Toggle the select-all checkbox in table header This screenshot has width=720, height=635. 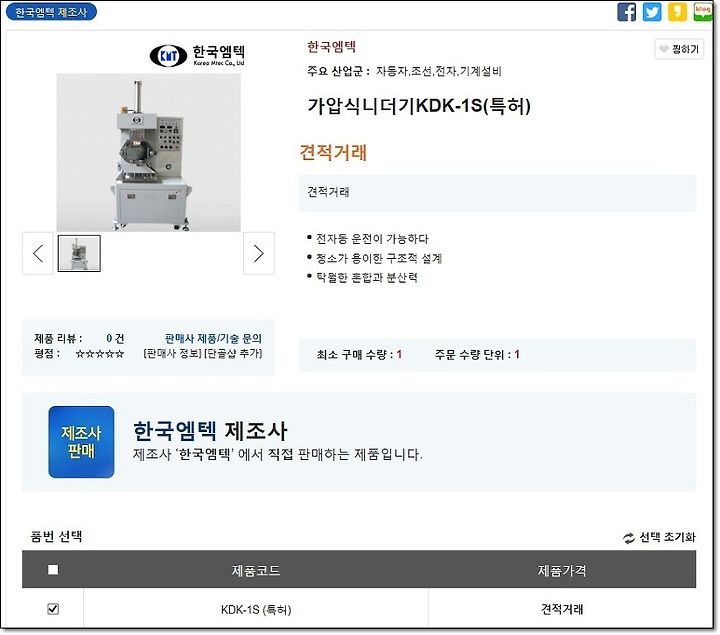53,570
